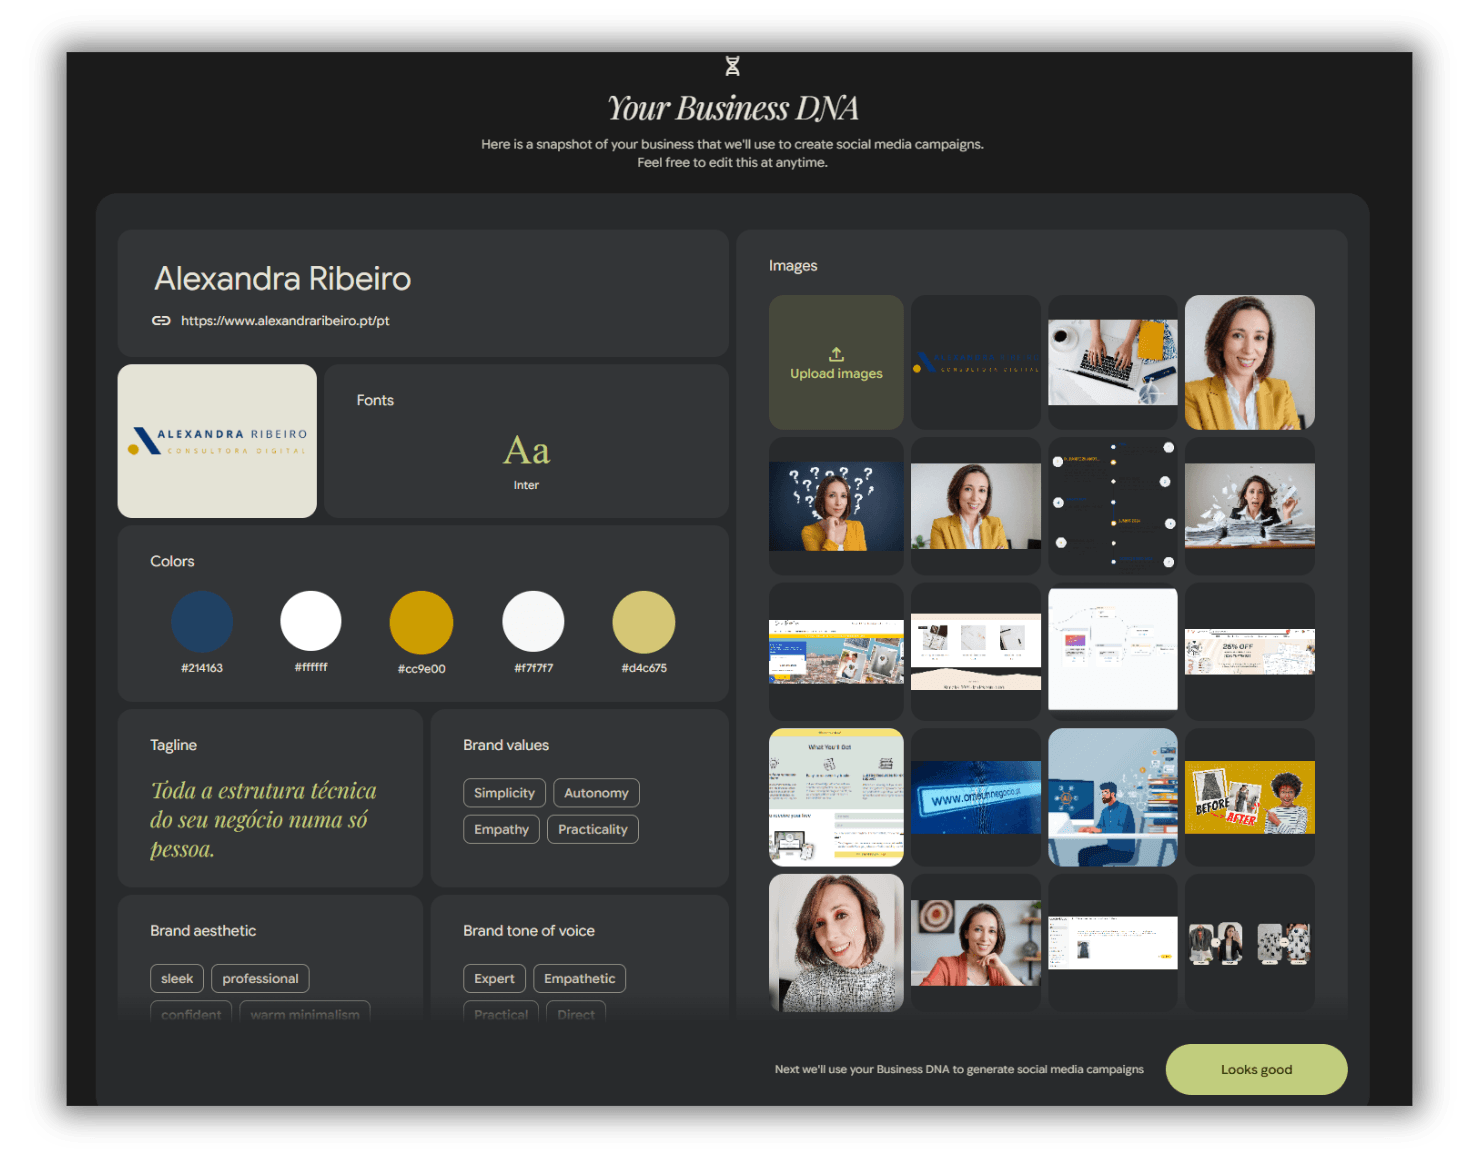Screen dimensions: 1479x1158
Task: Click the #f7f7f7 hex code label
Action: click(533, 668)
